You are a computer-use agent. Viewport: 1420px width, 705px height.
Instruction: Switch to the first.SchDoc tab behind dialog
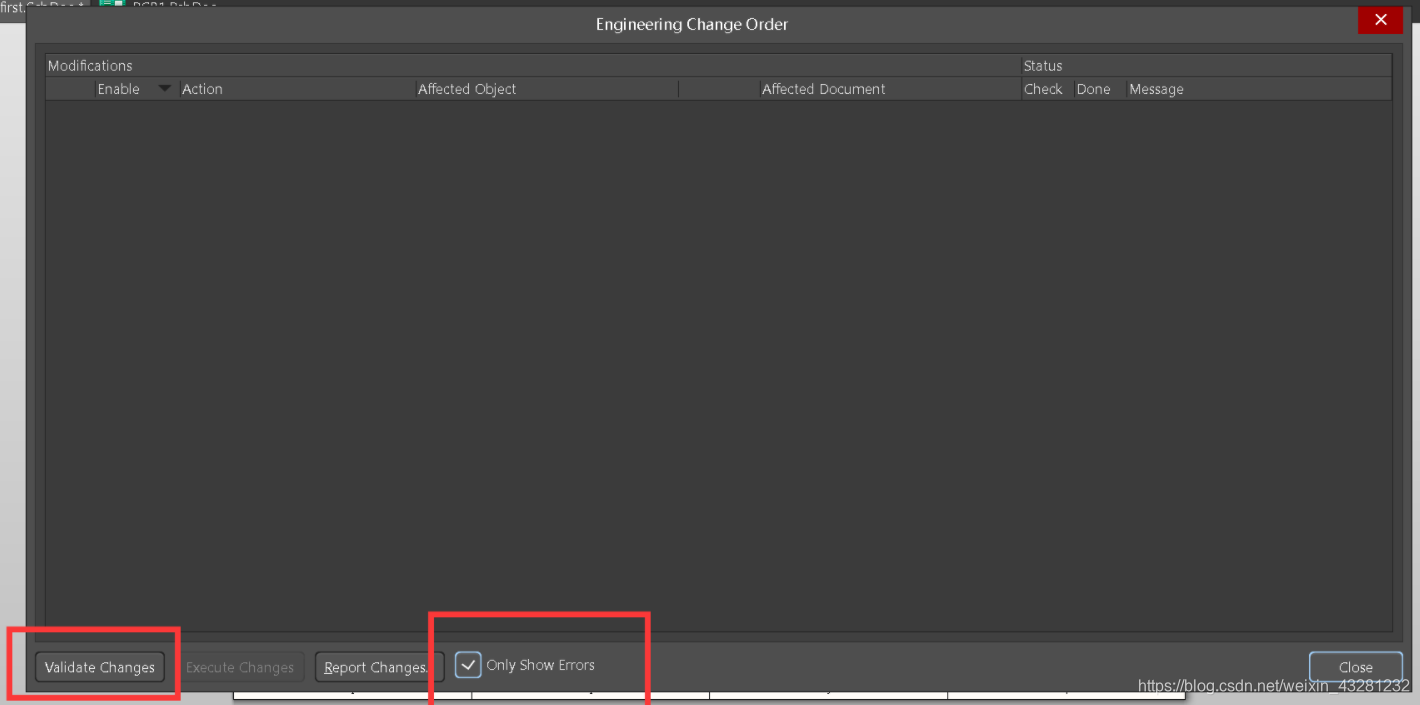point(44,5)
